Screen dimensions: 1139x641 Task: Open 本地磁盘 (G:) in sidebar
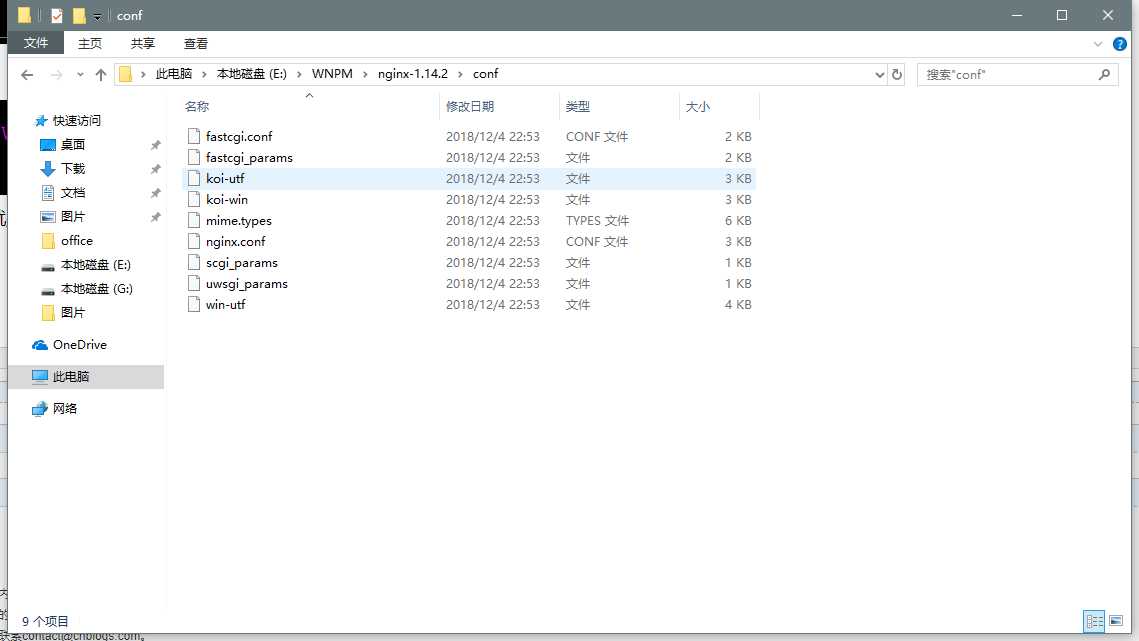96,289
